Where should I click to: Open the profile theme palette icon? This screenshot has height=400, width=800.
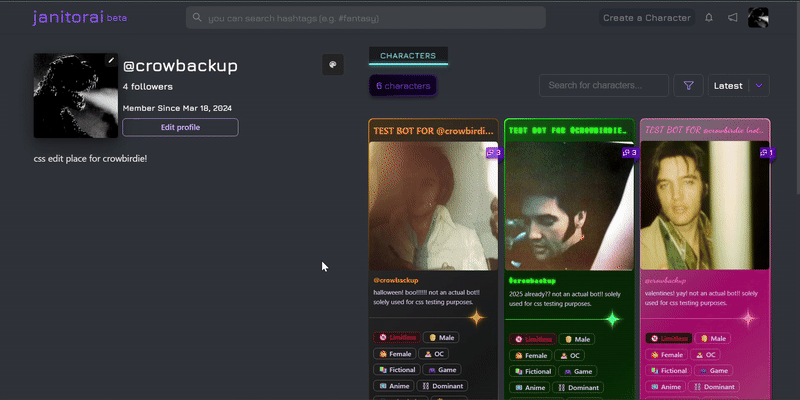pos(333,64)
